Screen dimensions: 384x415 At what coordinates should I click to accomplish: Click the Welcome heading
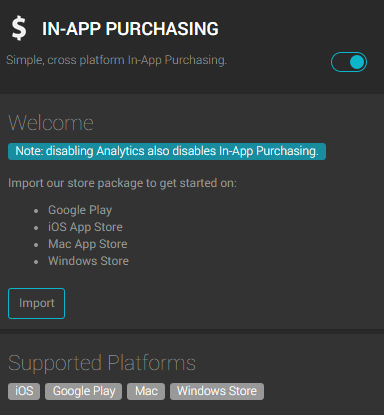coord(51,123)
